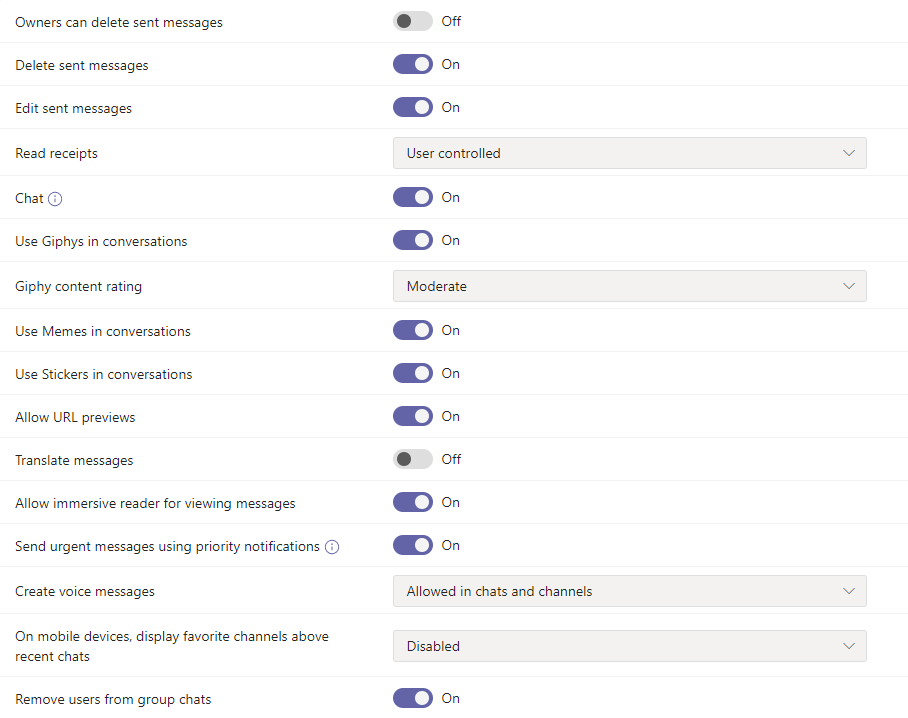Click chevron arrow on Moderate dropdown

(849, 286)
